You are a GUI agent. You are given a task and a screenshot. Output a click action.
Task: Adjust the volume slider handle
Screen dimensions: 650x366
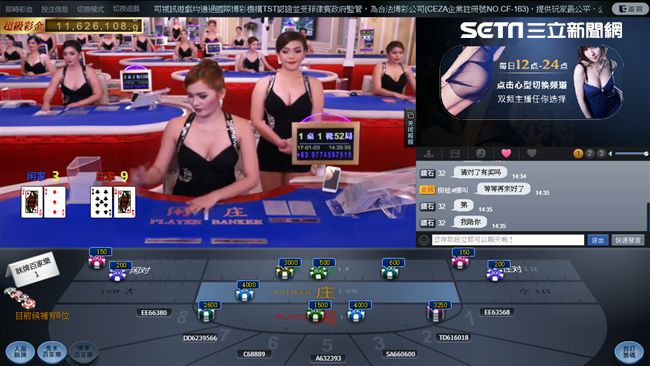point(645,154)
